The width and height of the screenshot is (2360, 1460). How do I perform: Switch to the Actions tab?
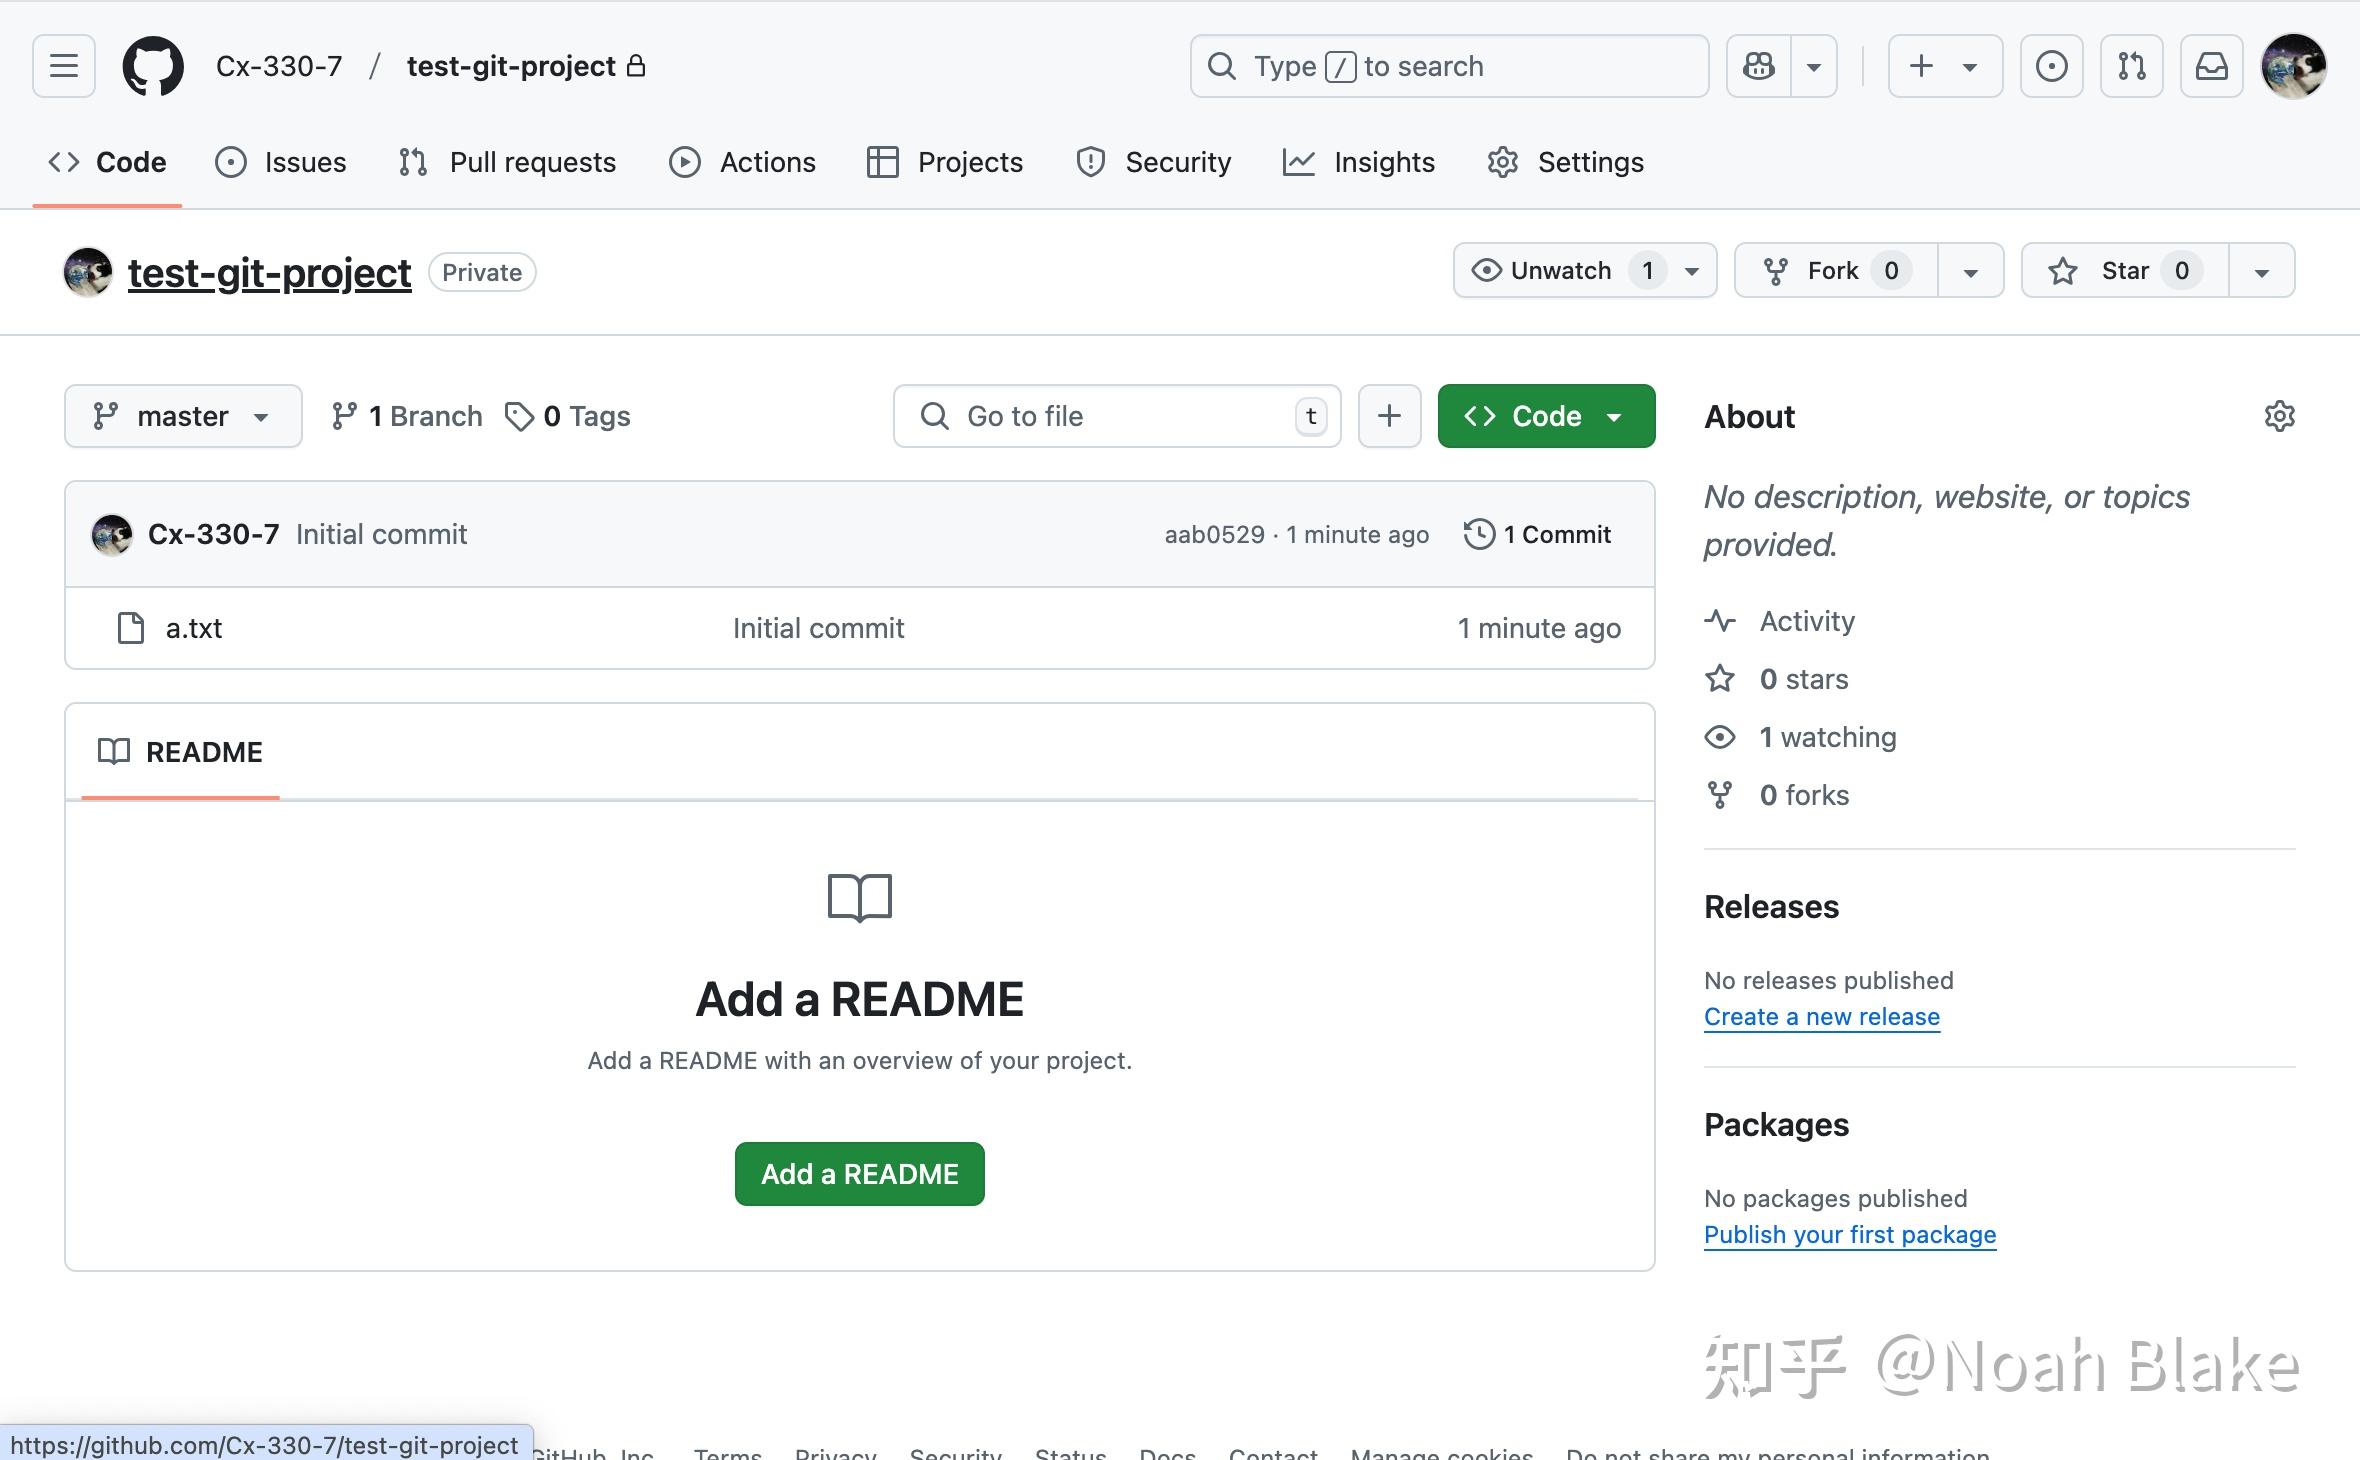tap(742, 161)
